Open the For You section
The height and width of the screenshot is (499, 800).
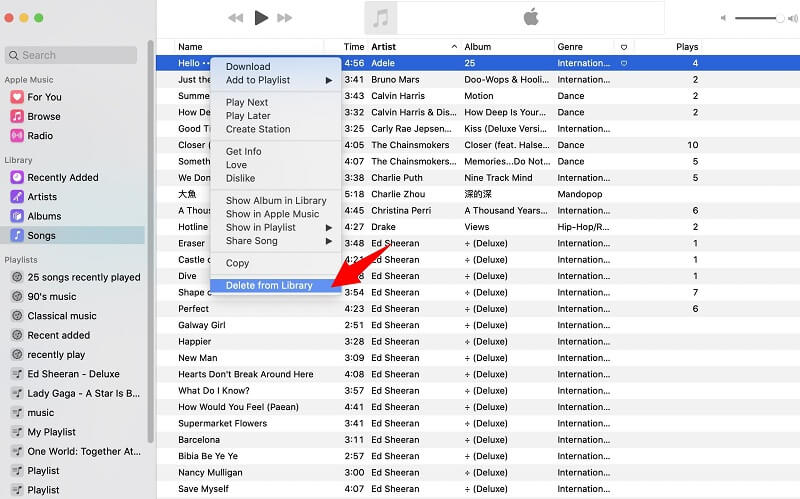click(44, 97)
